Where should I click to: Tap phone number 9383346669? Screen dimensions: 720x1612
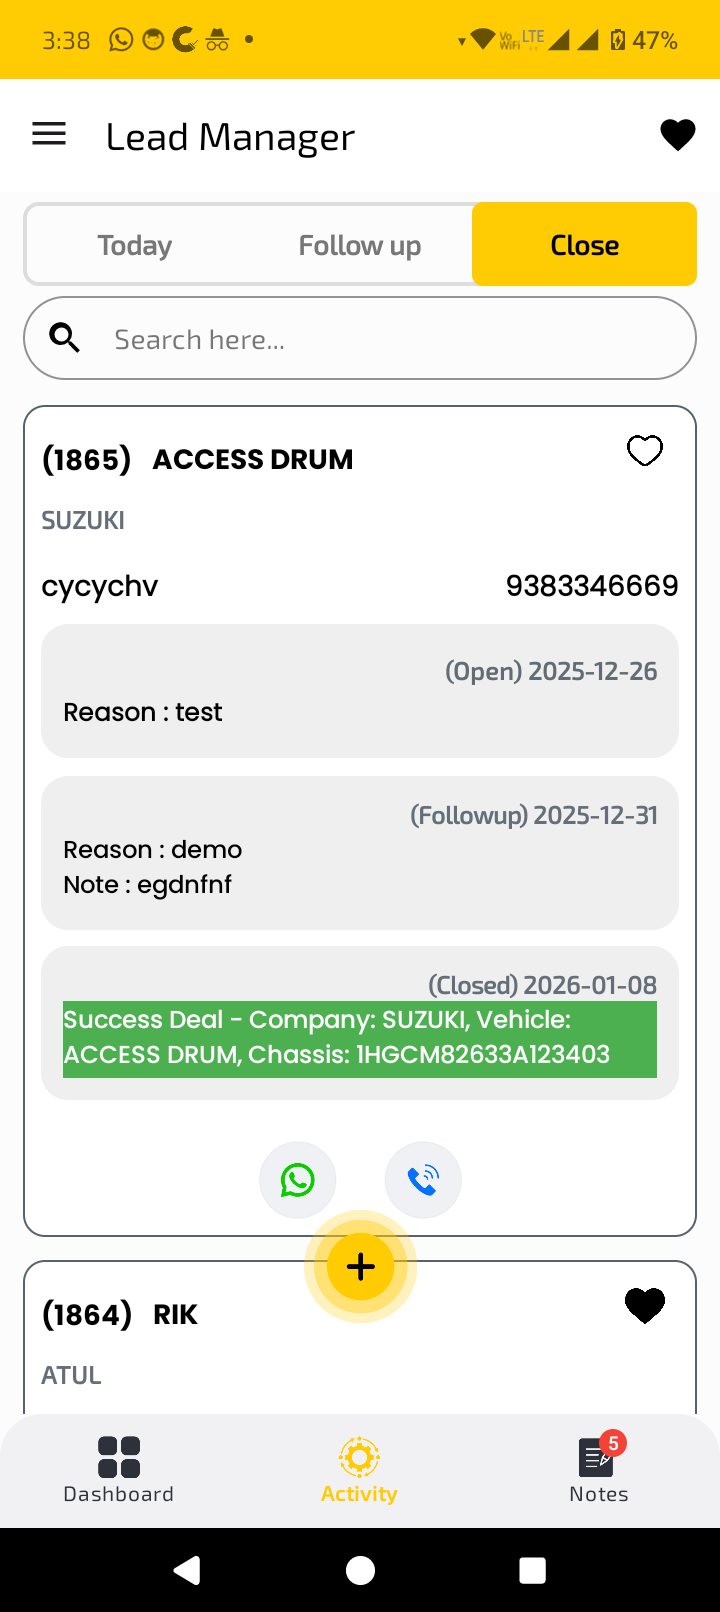(x=592, y=586)
